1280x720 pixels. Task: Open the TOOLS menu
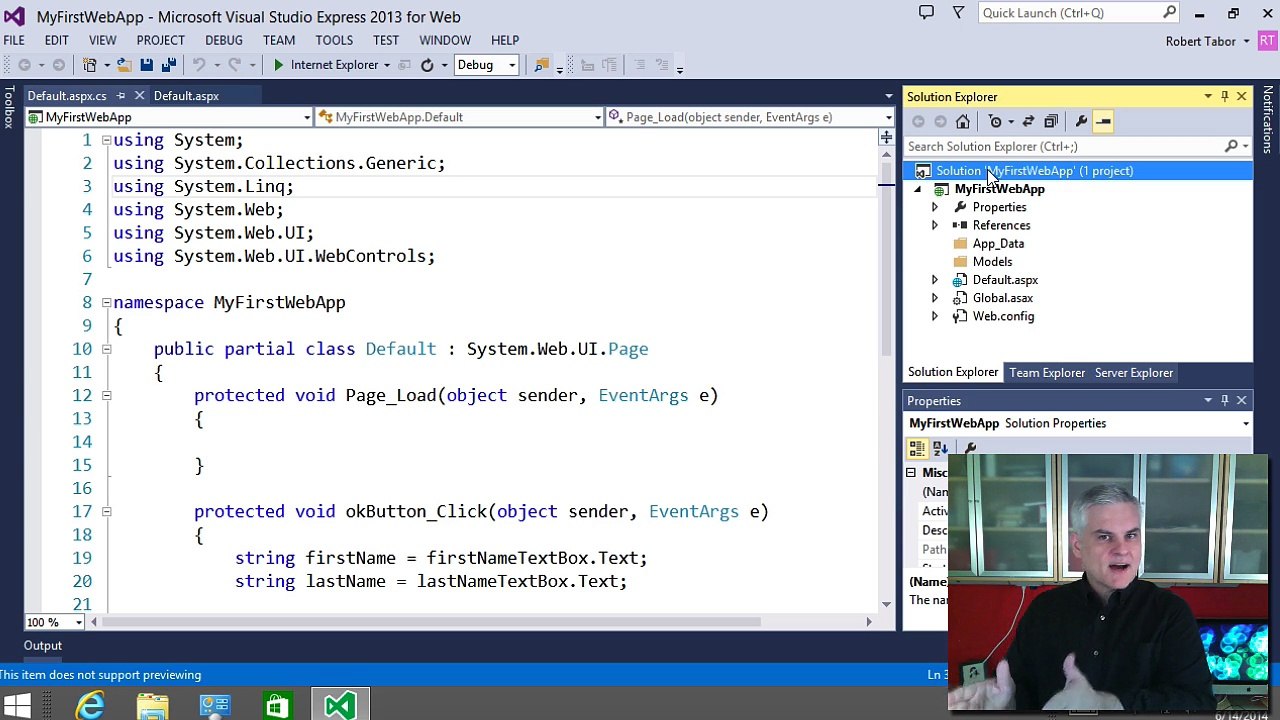334,40
